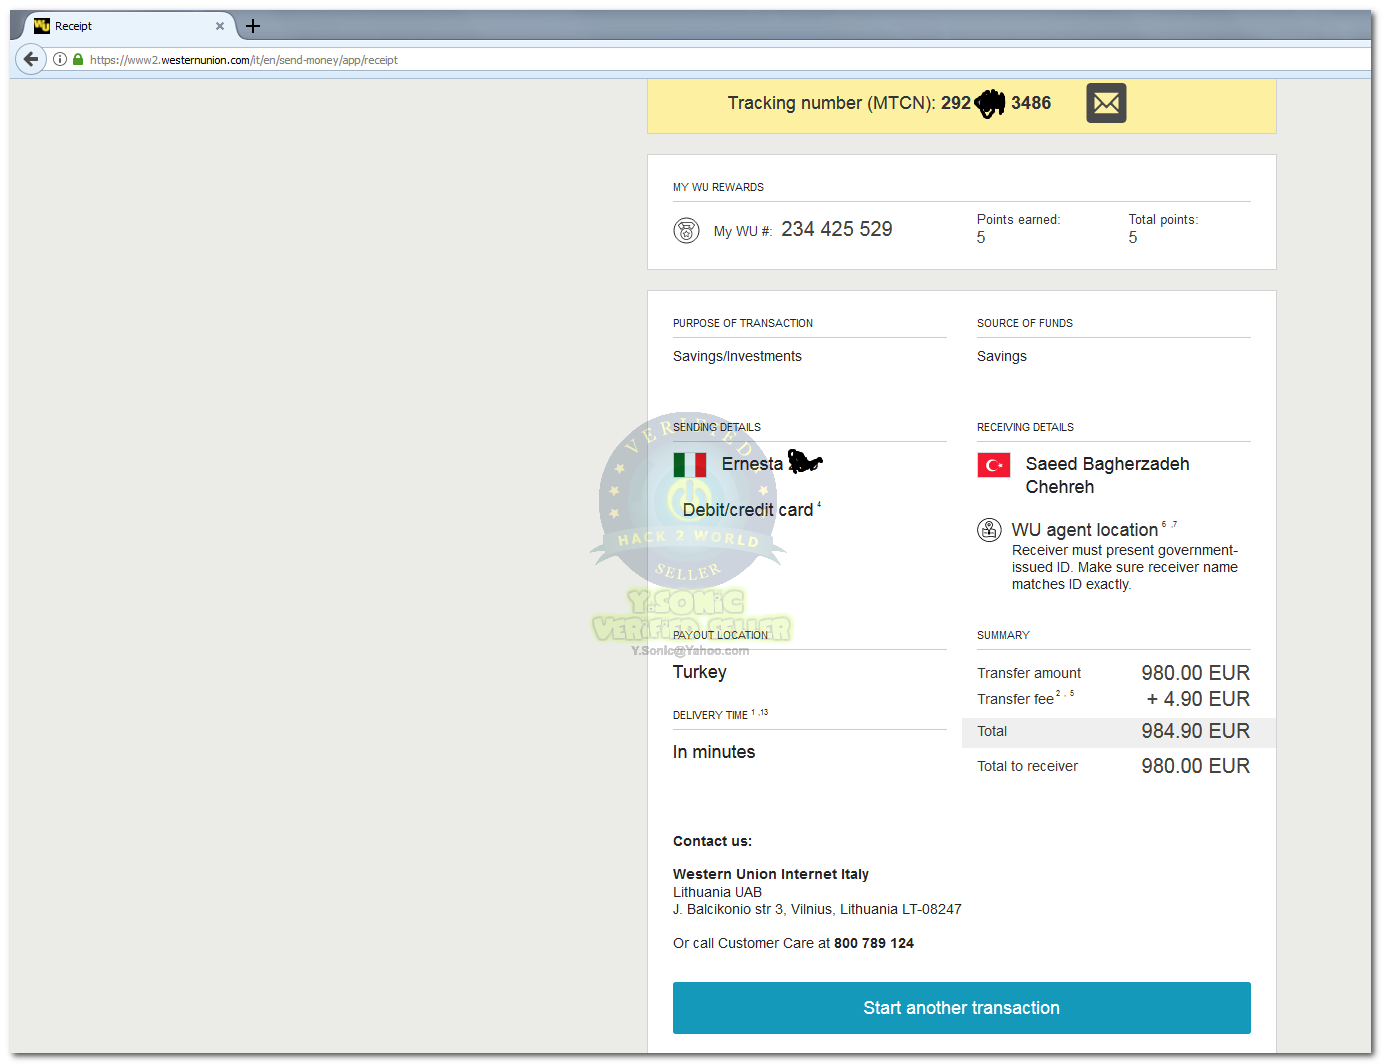Click the Customer Care number 800 789 124
Viewport: 1382px width, 1064px height.
click(874, 943)
